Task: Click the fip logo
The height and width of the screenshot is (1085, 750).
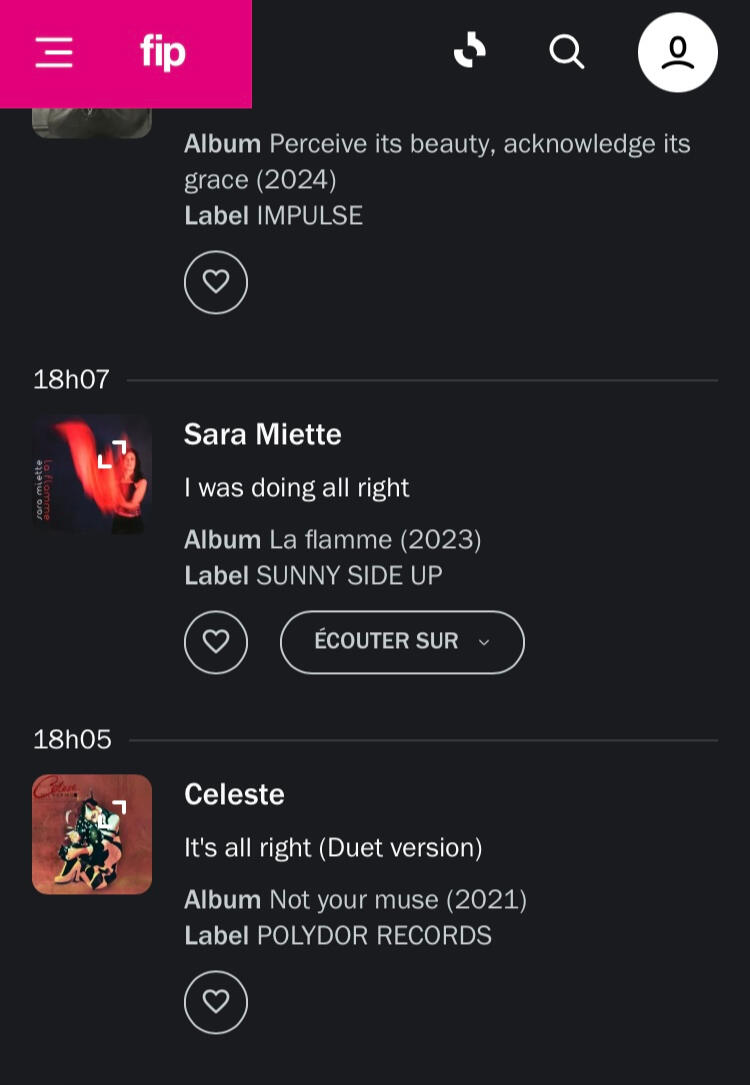Action: (x=163, y=52)
